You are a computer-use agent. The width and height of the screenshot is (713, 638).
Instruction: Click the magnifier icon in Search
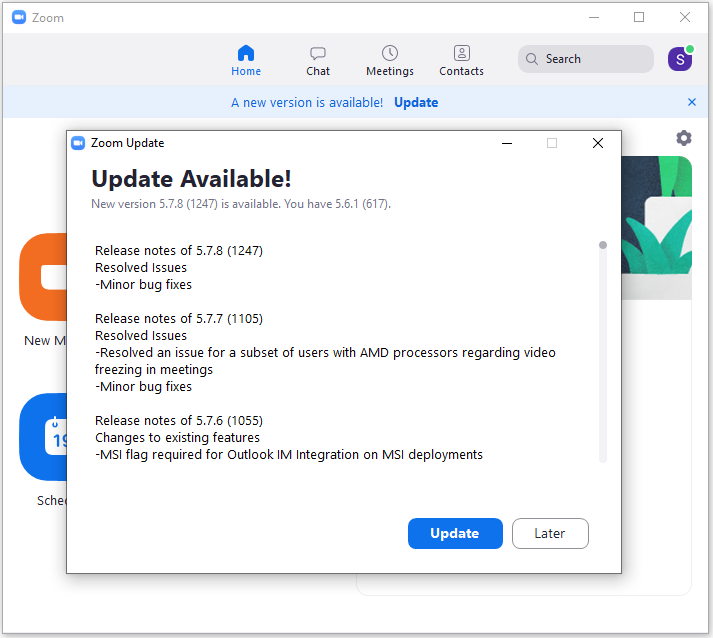point(532,59)
